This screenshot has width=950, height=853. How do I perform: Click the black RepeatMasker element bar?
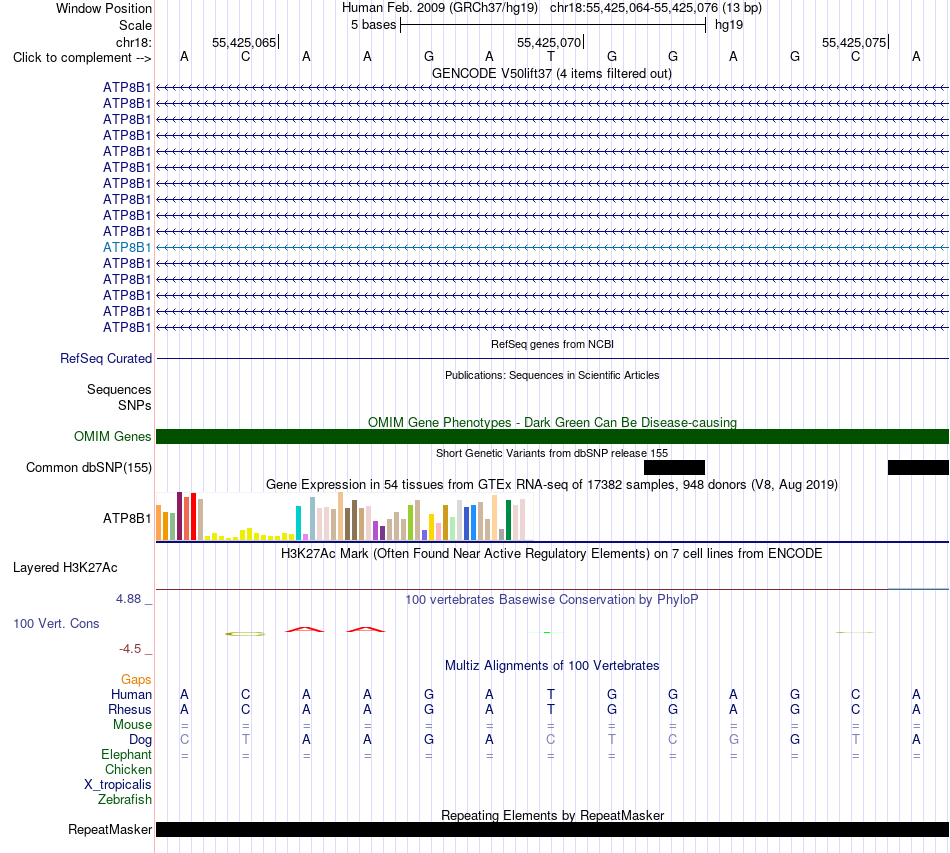pyautogui.click(x=552, y=829)
